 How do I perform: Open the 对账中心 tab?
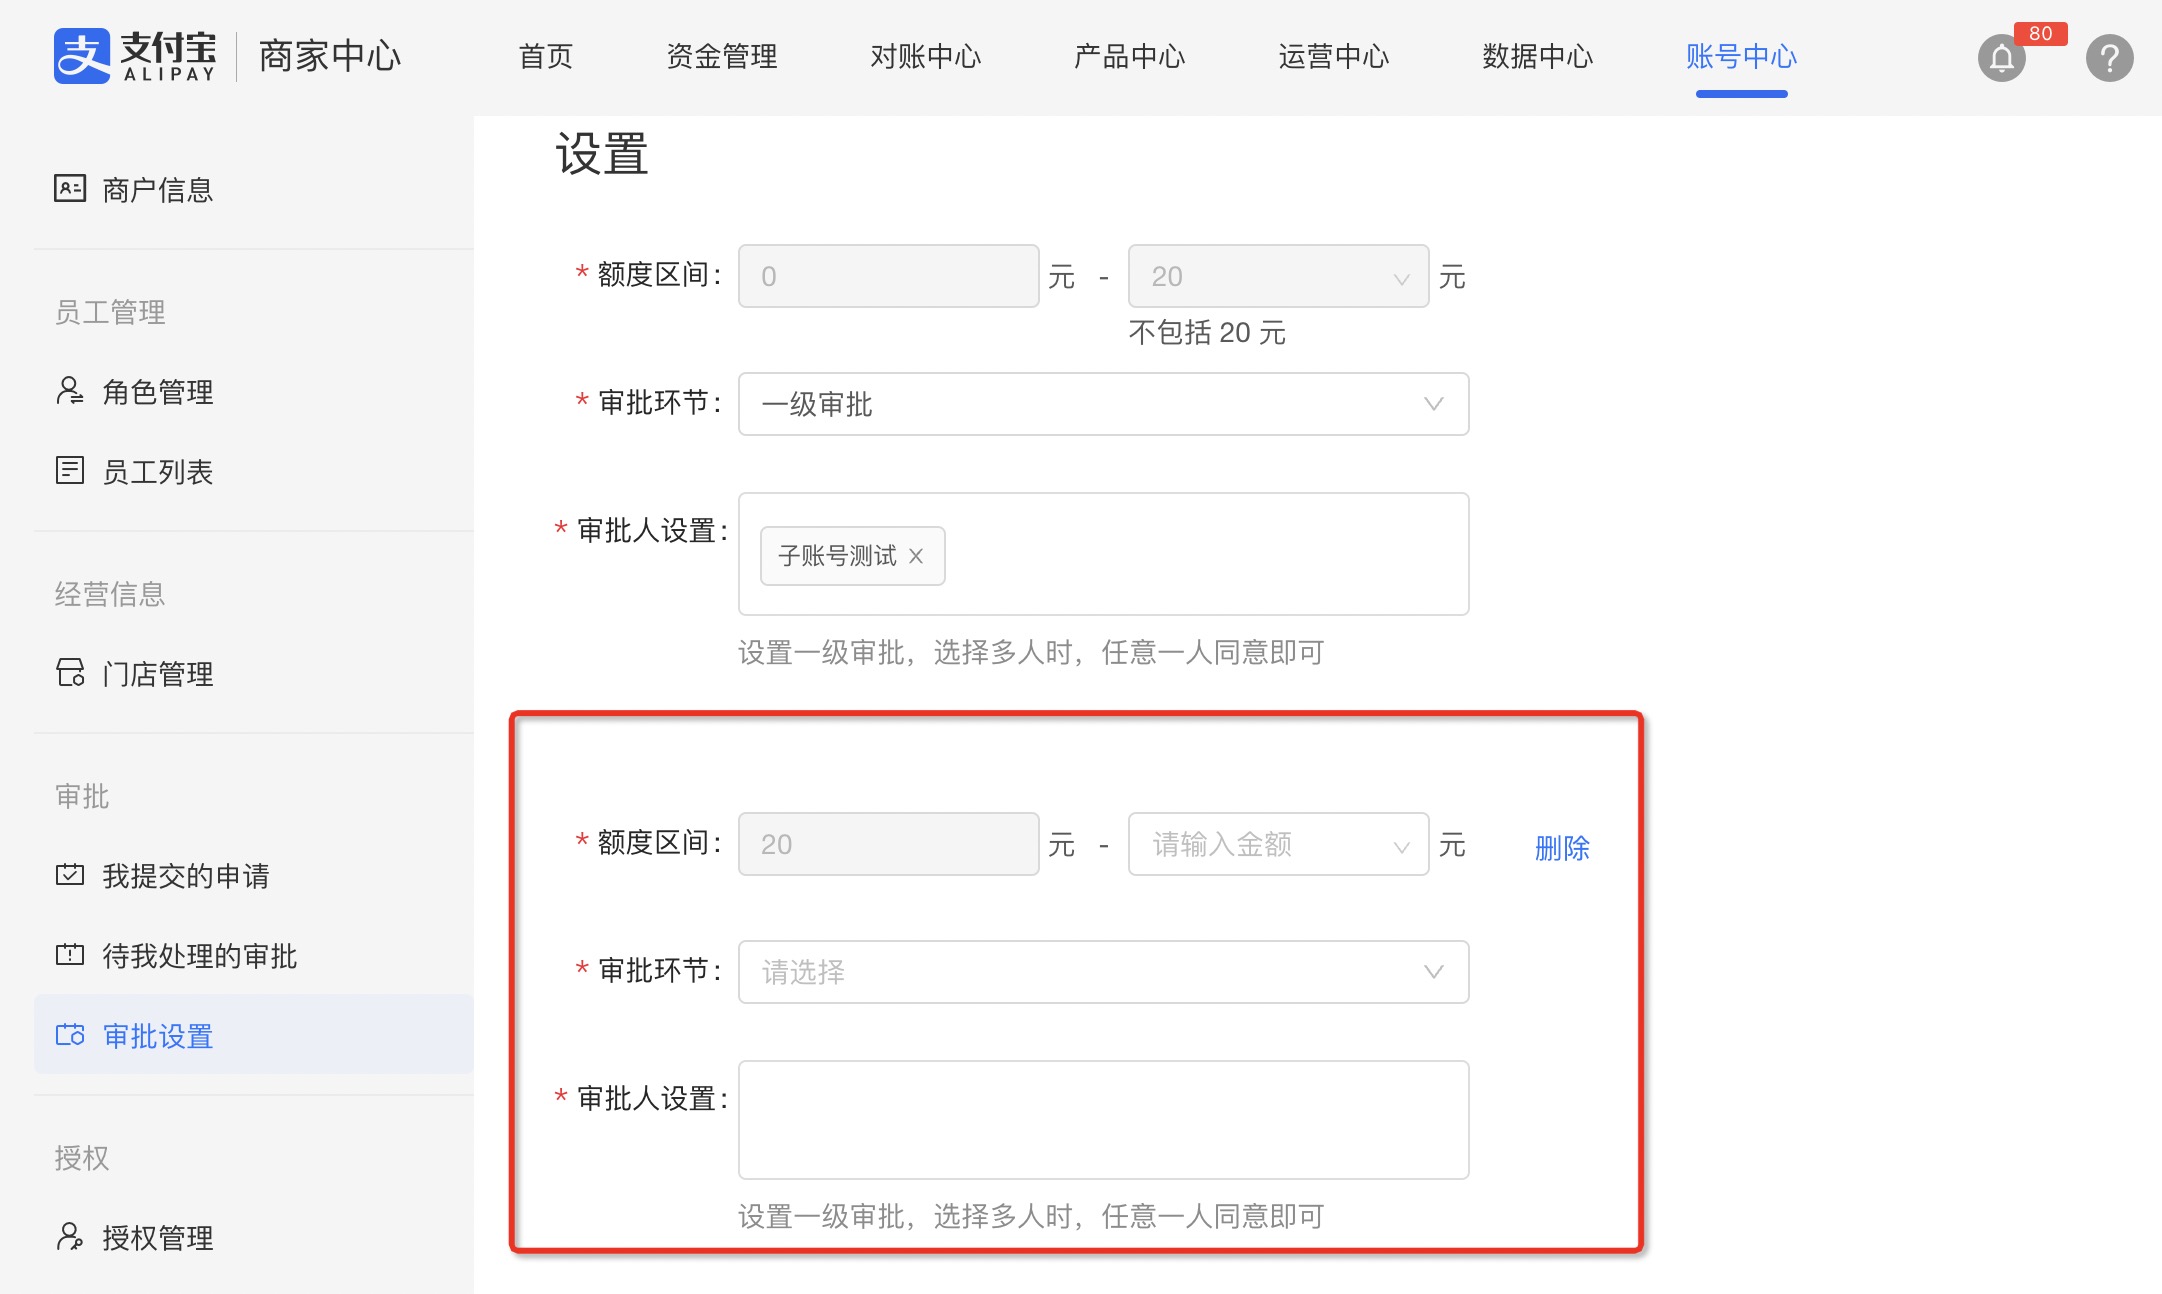(x=925, y=56)
